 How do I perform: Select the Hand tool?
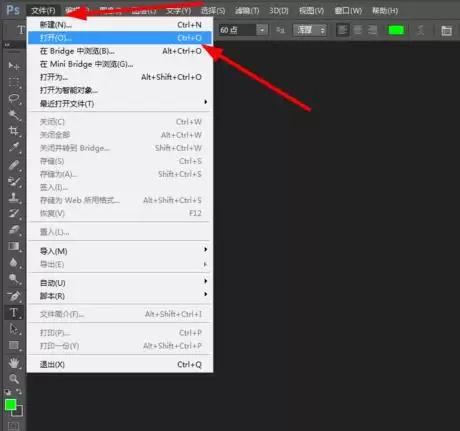pos(14,363)
